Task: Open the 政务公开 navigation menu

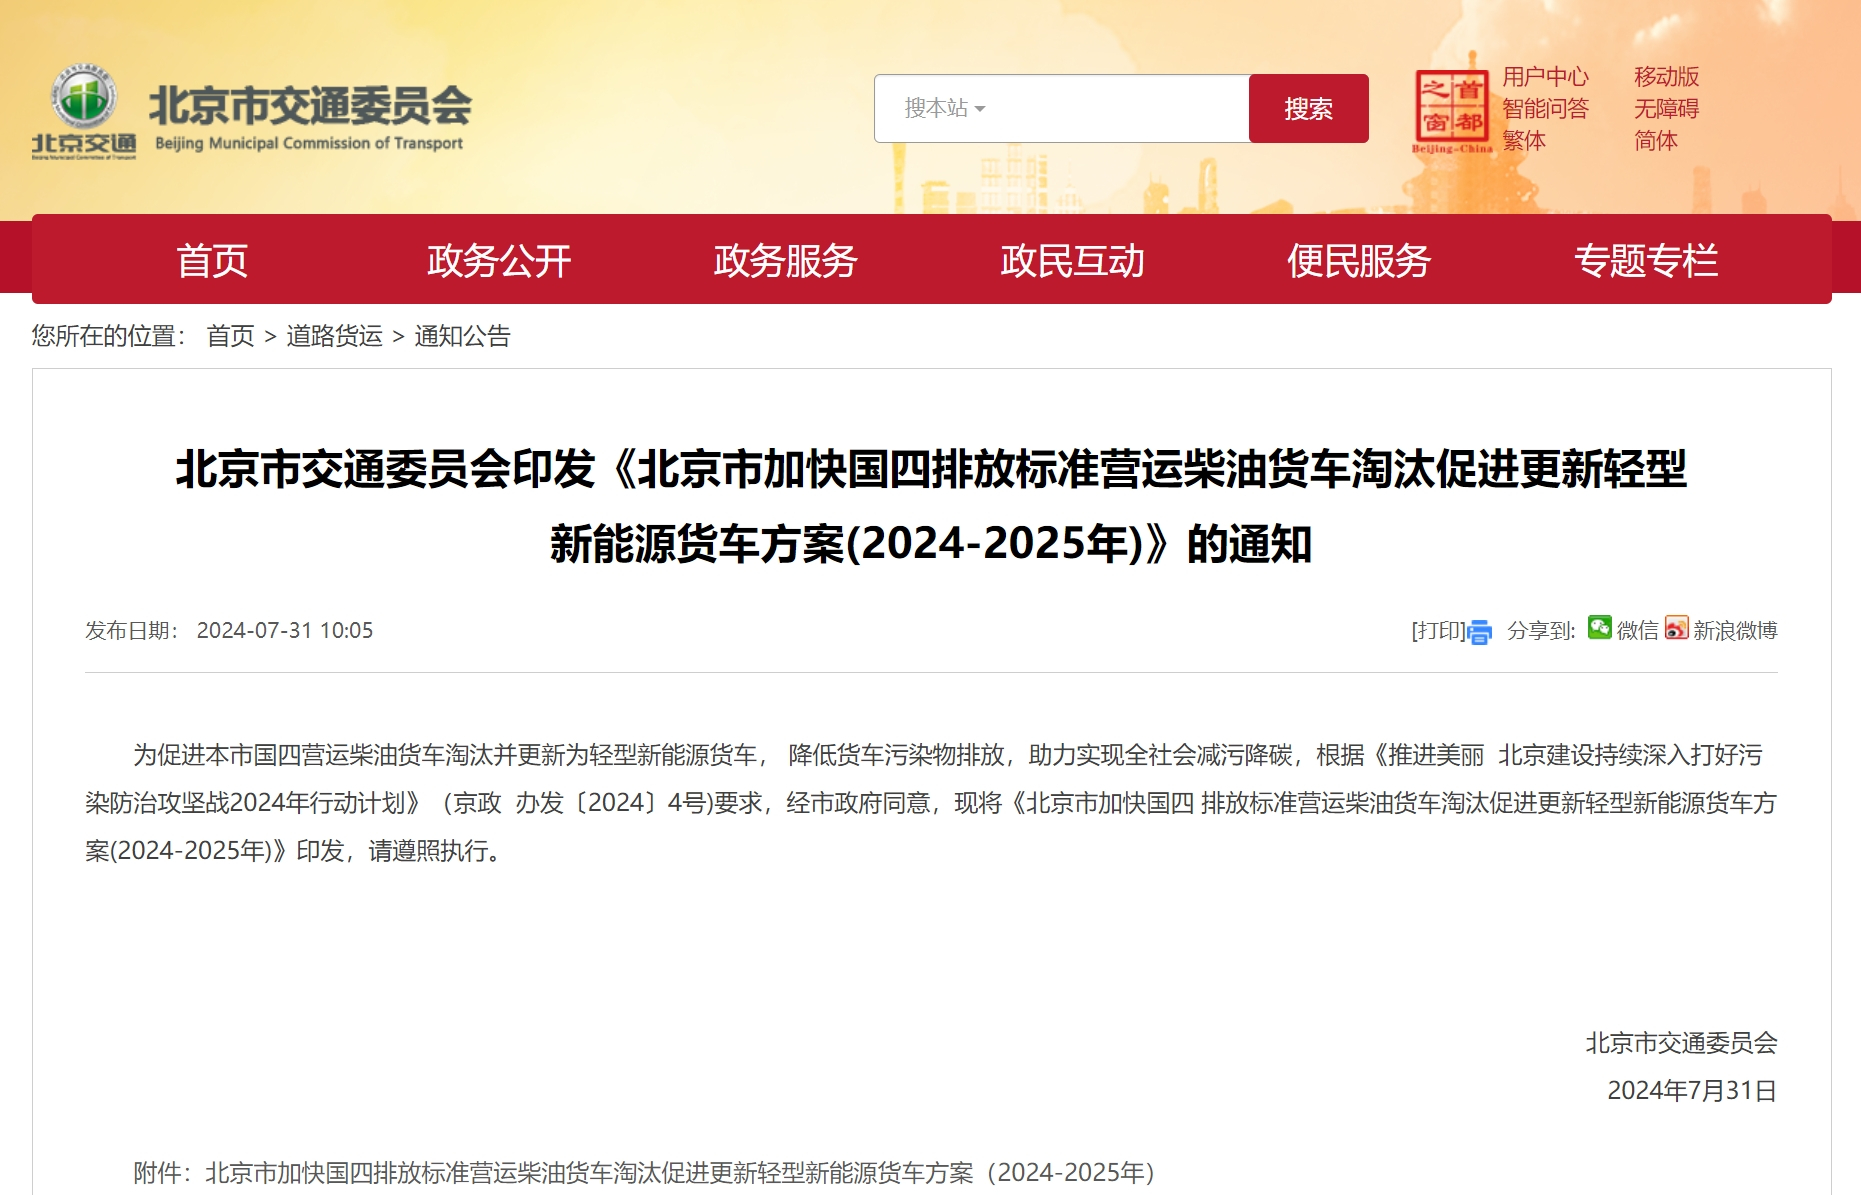Action: click(497, 259)
